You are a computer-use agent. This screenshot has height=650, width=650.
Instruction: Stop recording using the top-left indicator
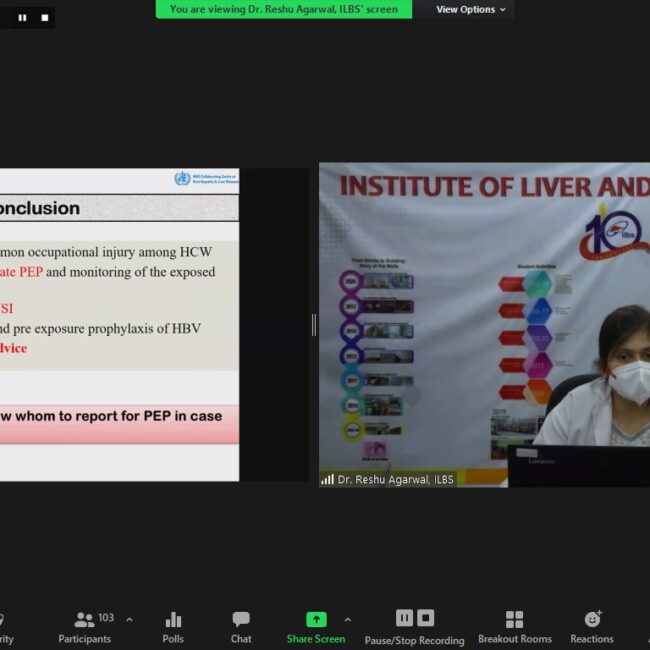tap(44, 18)
